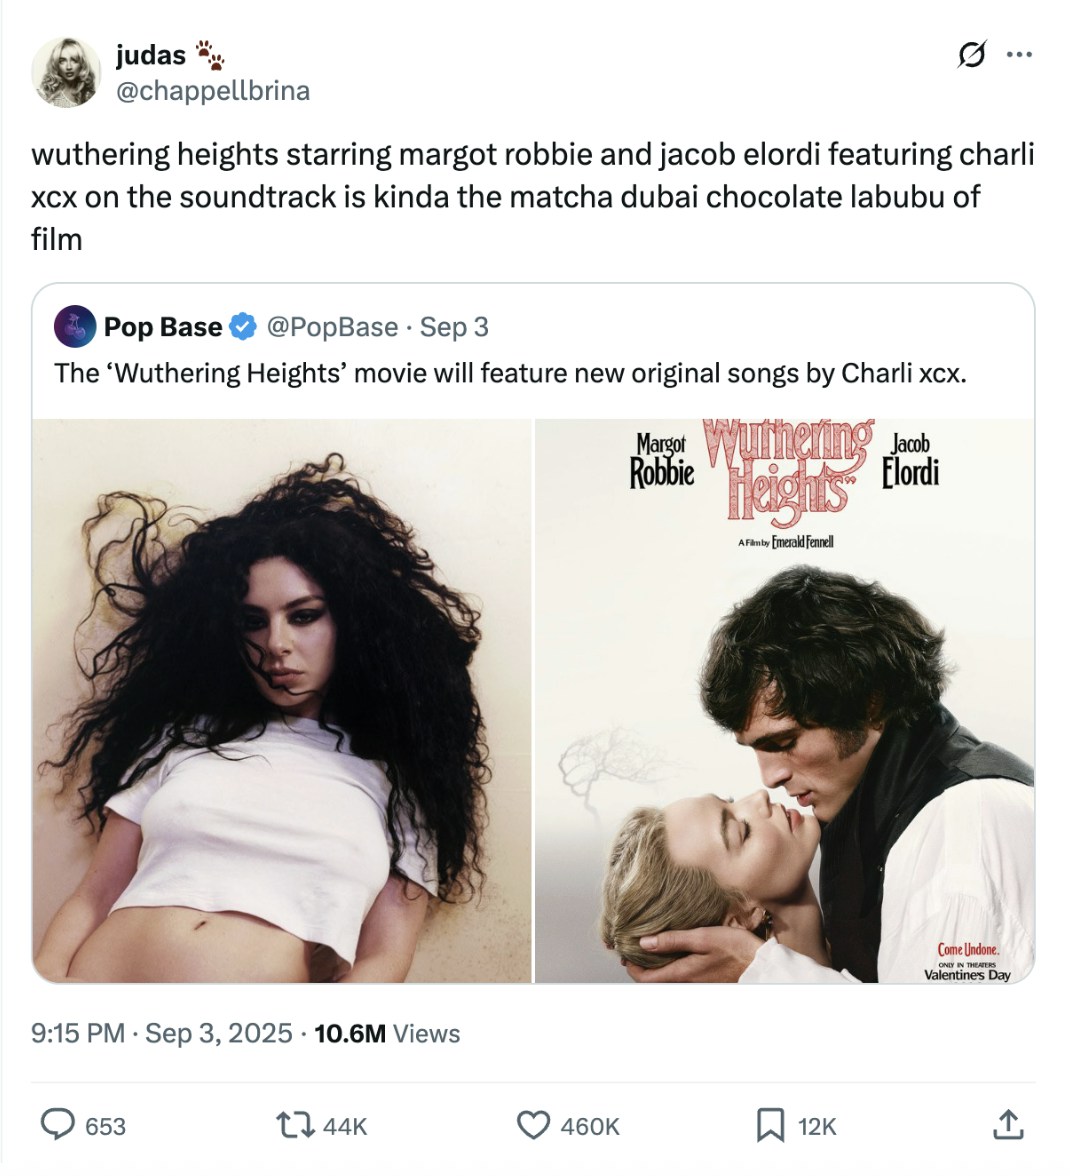Repost this tweet via retweet icon

295,1125
